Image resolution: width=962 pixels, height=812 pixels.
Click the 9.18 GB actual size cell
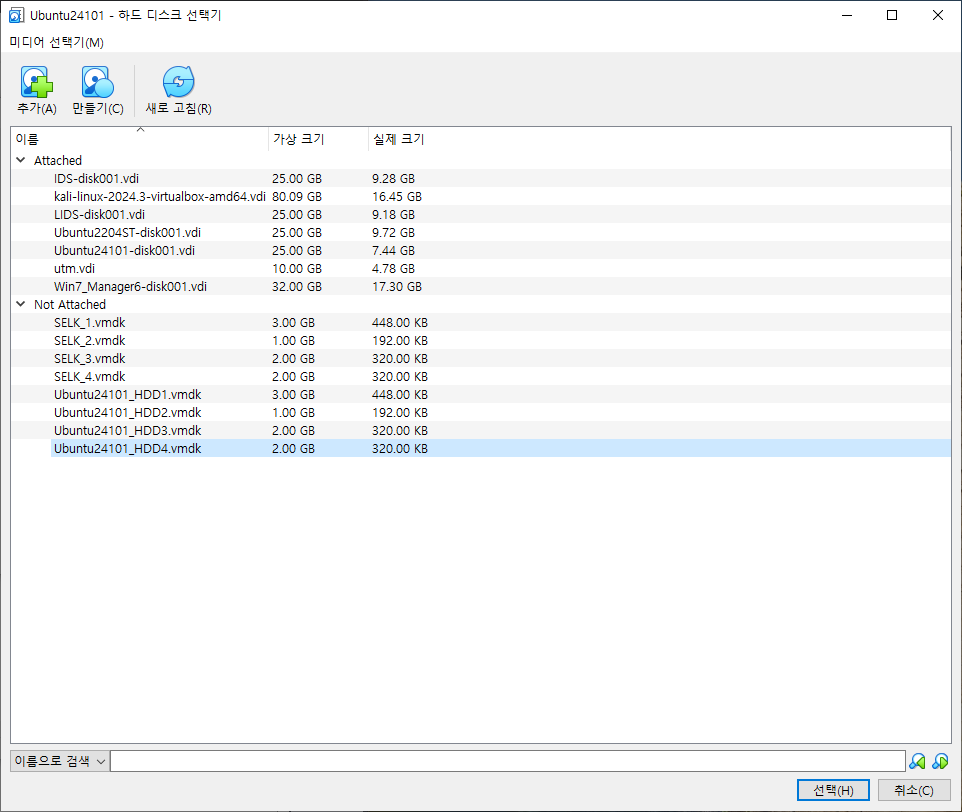pos(393,215)
